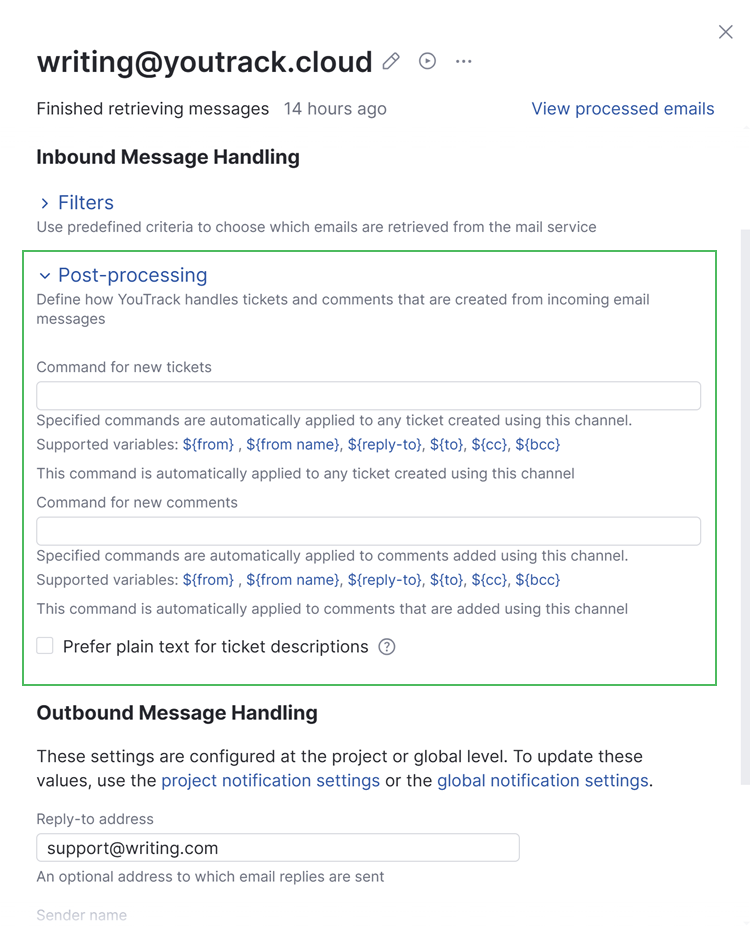The height and width of the screenshot is (927, 750).
Task: Open project notification settings link
Action: tap(270, 781)
